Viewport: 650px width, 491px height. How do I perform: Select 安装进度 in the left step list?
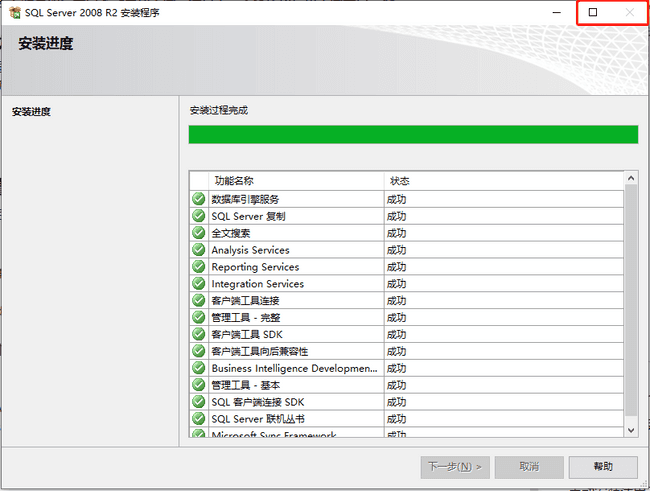tap(31, 112)
